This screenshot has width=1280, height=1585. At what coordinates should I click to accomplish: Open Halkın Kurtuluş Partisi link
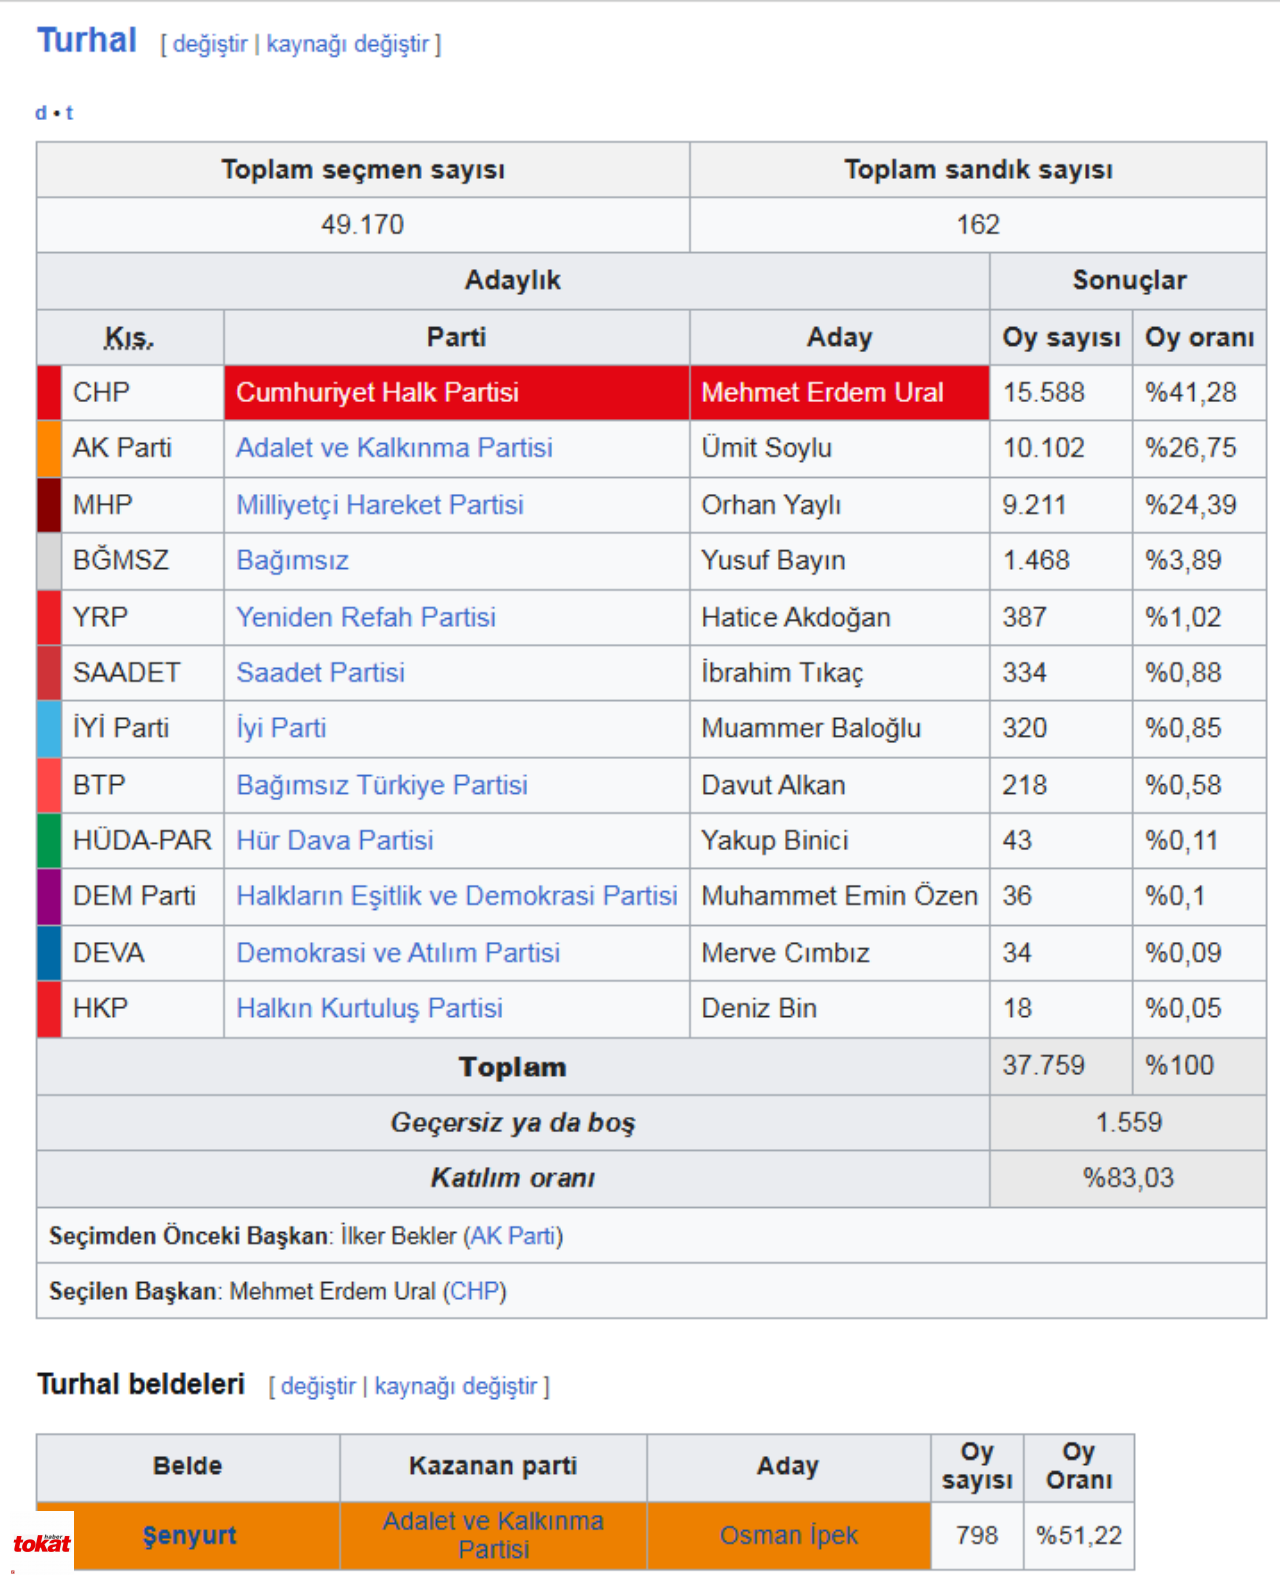point(369,1008)
